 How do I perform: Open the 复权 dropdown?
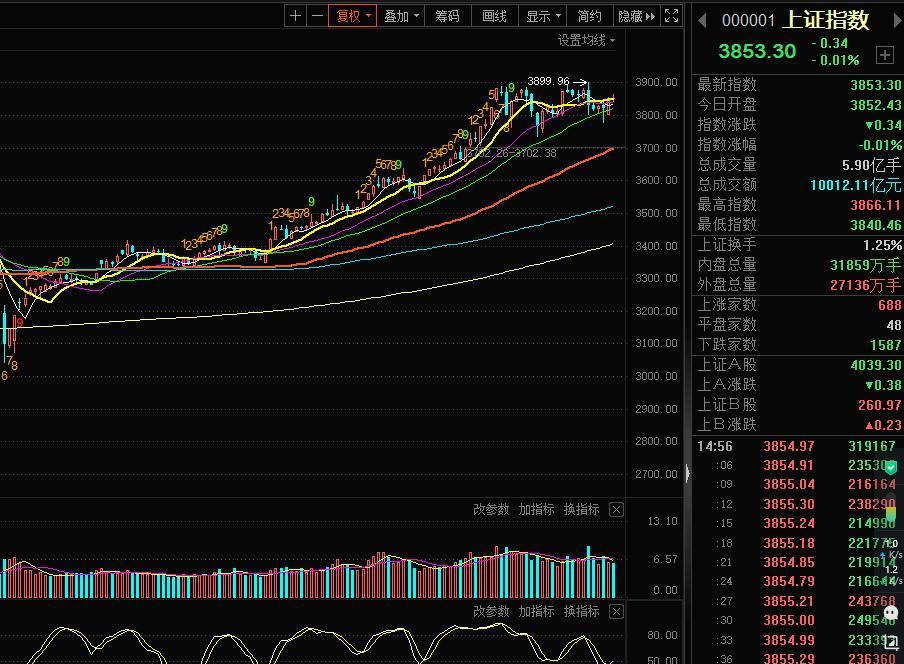tap(352, 16)
